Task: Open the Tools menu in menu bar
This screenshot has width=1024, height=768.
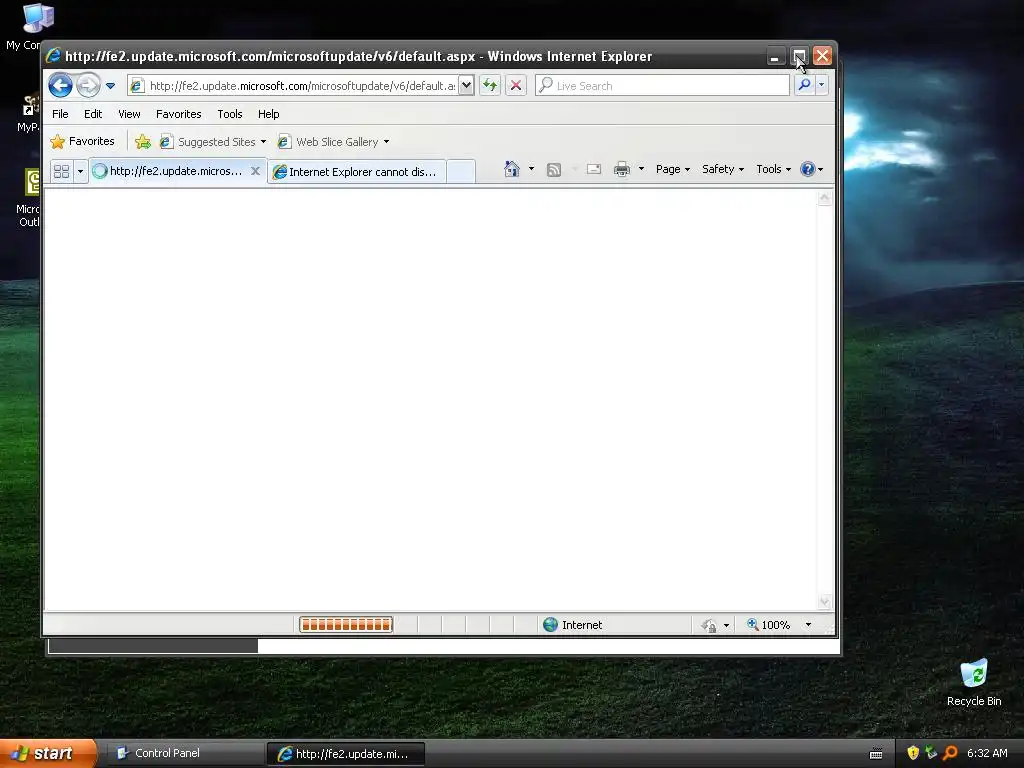Action: pos(230,114)
